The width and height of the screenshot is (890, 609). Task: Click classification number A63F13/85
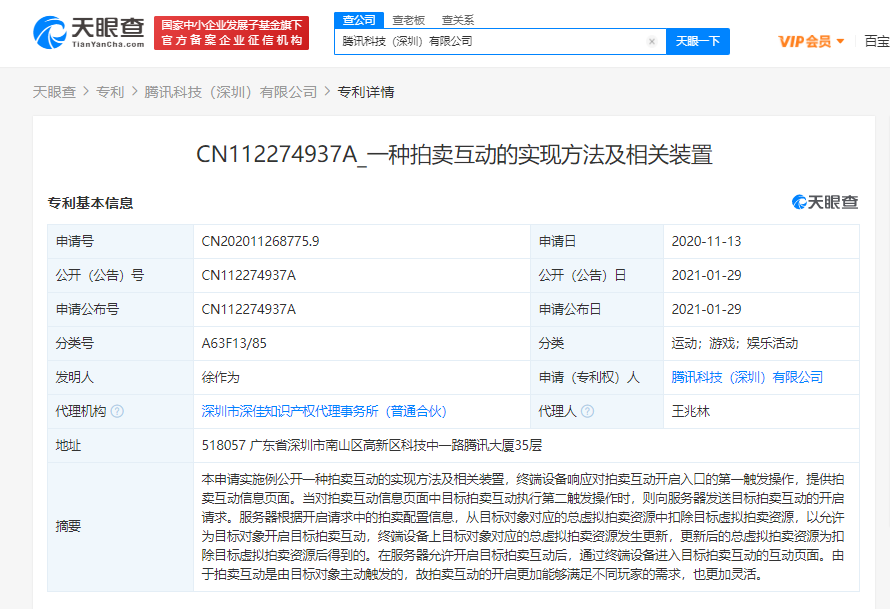coord(234,343)
